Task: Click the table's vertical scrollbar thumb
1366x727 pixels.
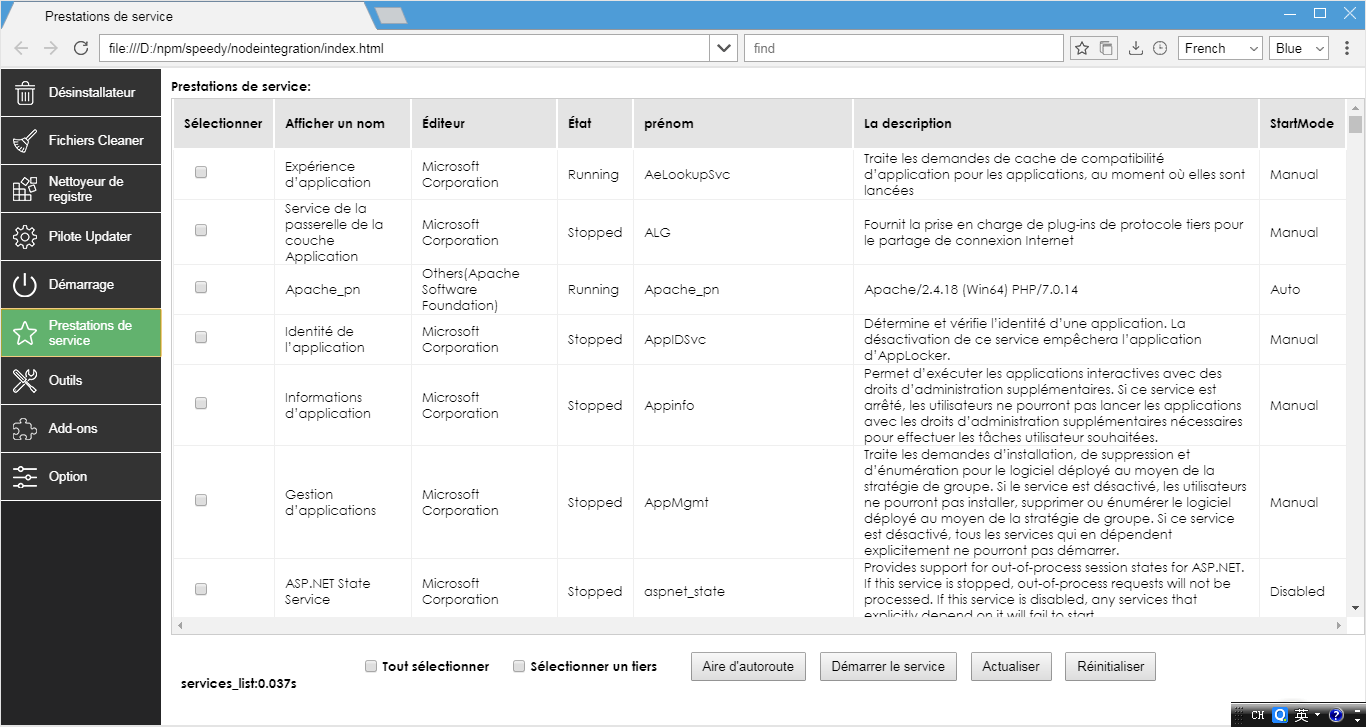Action: click(x=1355, y=124)
